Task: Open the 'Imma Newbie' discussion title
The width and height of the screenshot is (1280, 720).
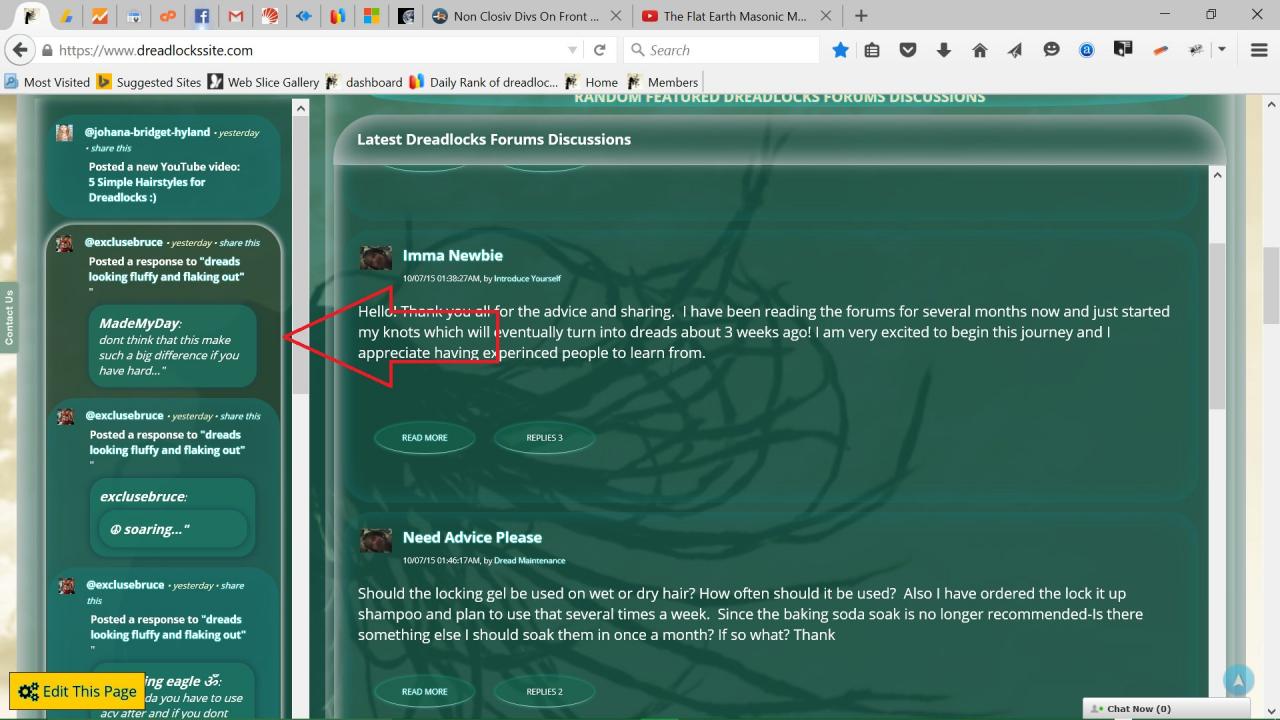Action: pyautogui.click(x=452, y=255)
